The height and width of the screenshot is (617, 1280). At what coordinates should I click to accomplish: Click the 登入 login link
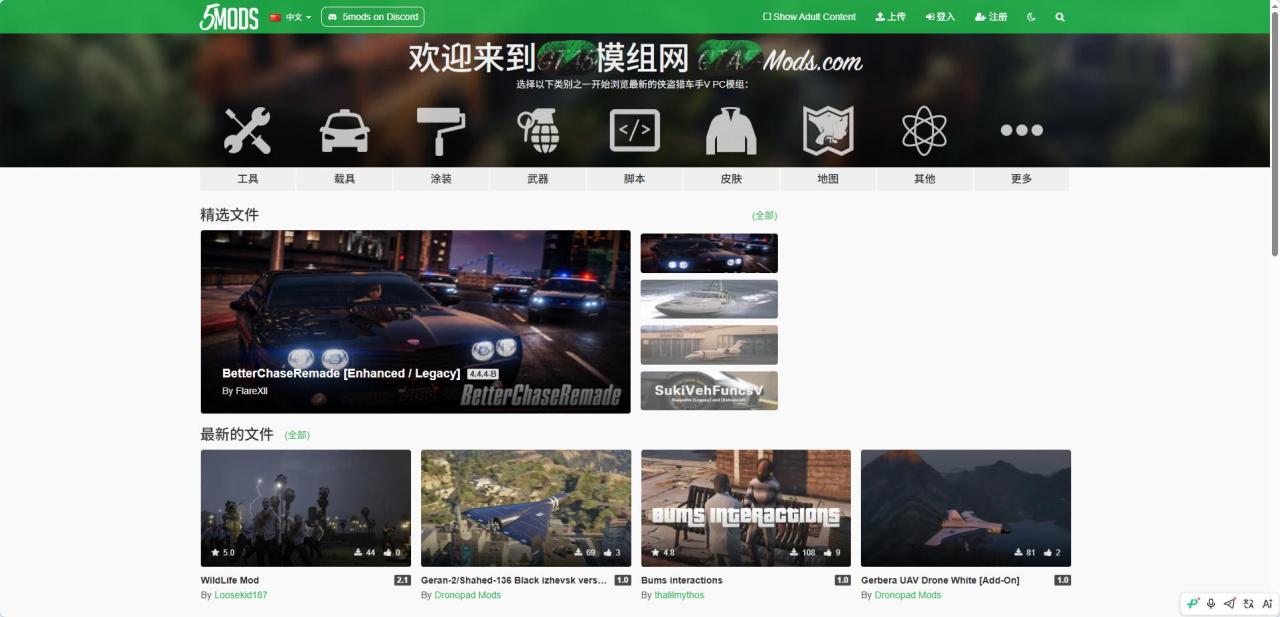[940, 17]
